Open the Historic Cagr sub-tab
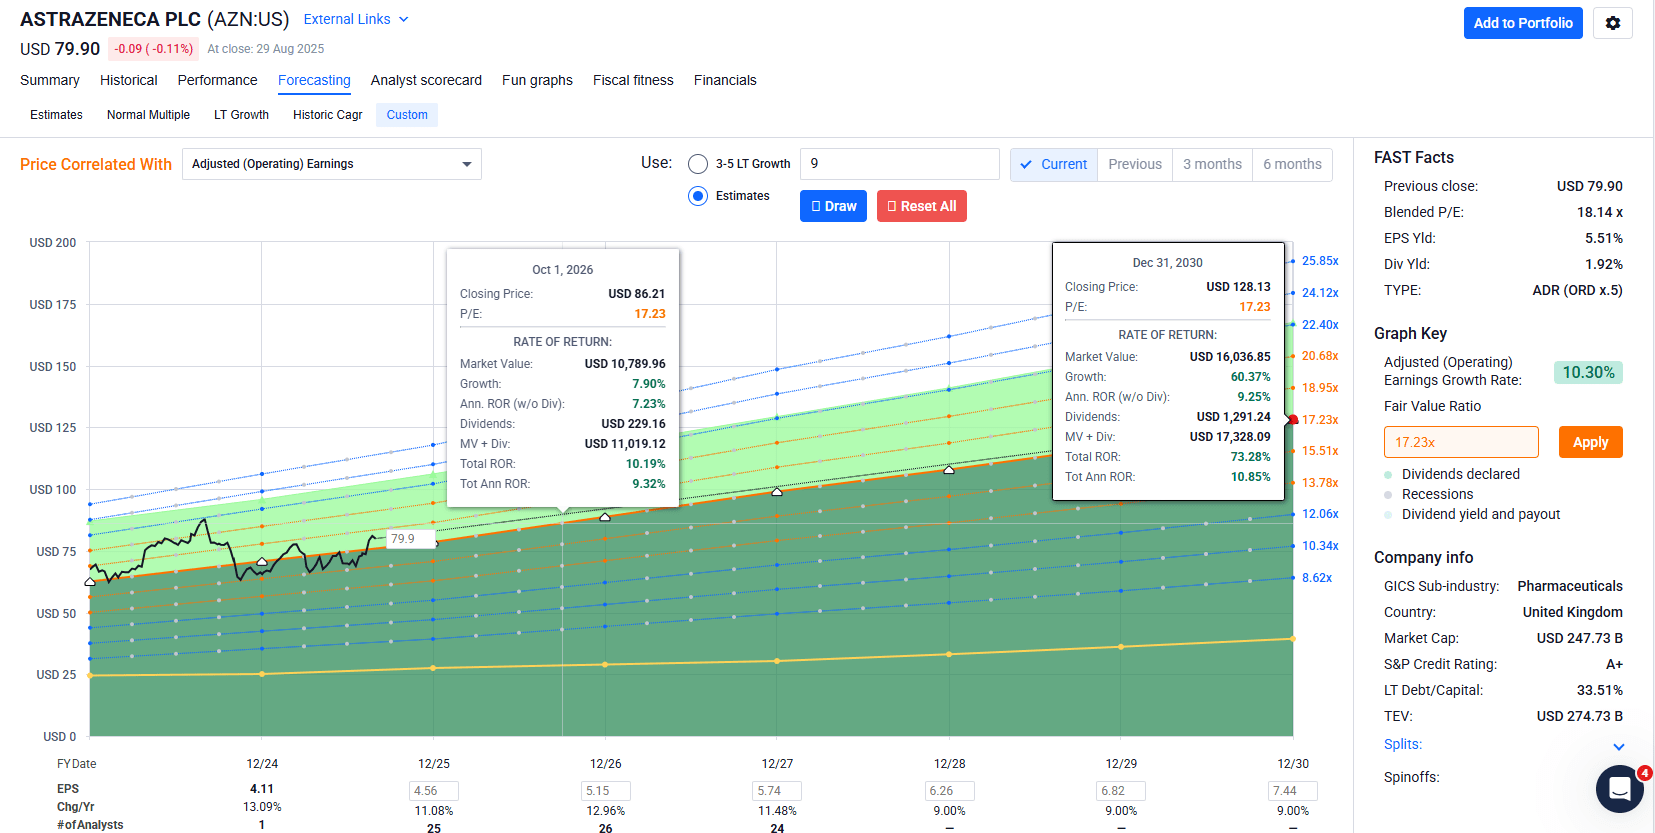The width and height of the screenshot is (1655, 833). (x=327, y=115)
